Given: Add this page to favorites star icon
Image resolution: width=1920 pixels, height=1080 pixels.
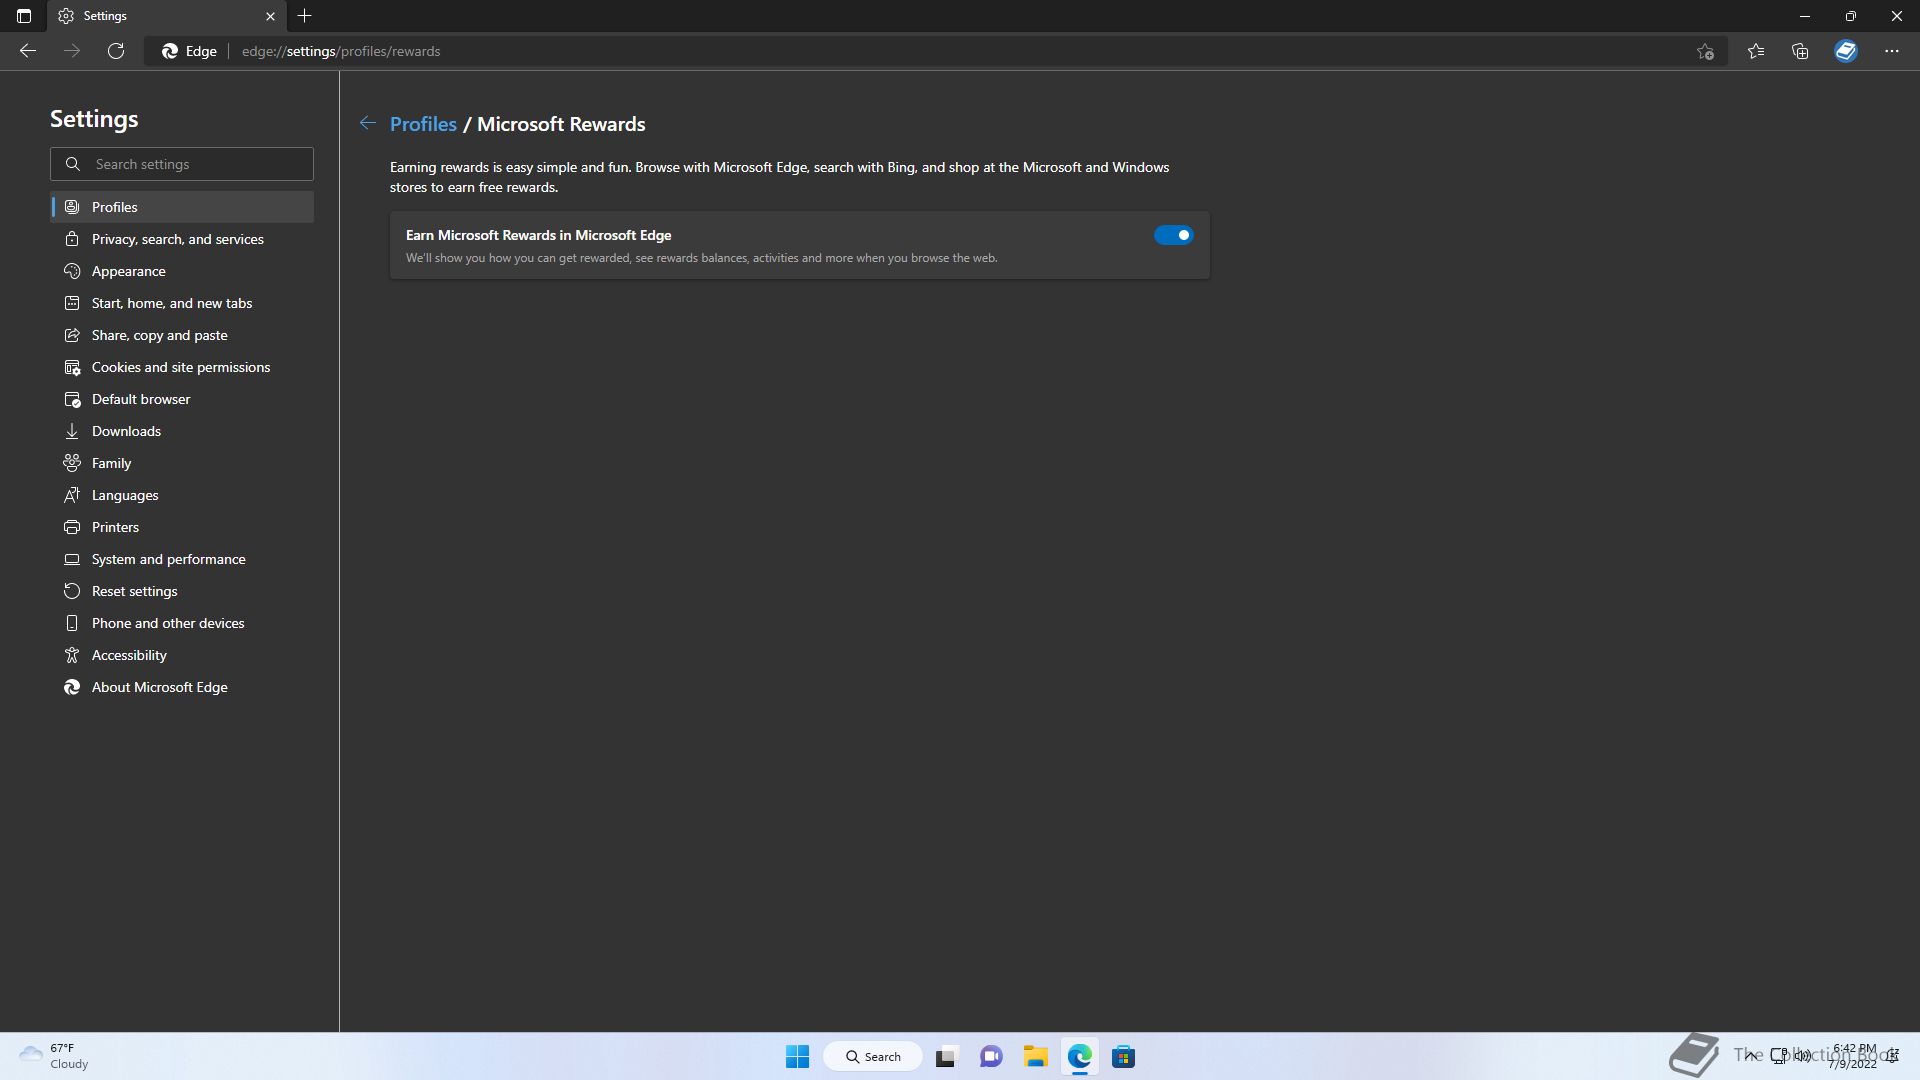Looking at the screenshot, I should pos(1705,51).
